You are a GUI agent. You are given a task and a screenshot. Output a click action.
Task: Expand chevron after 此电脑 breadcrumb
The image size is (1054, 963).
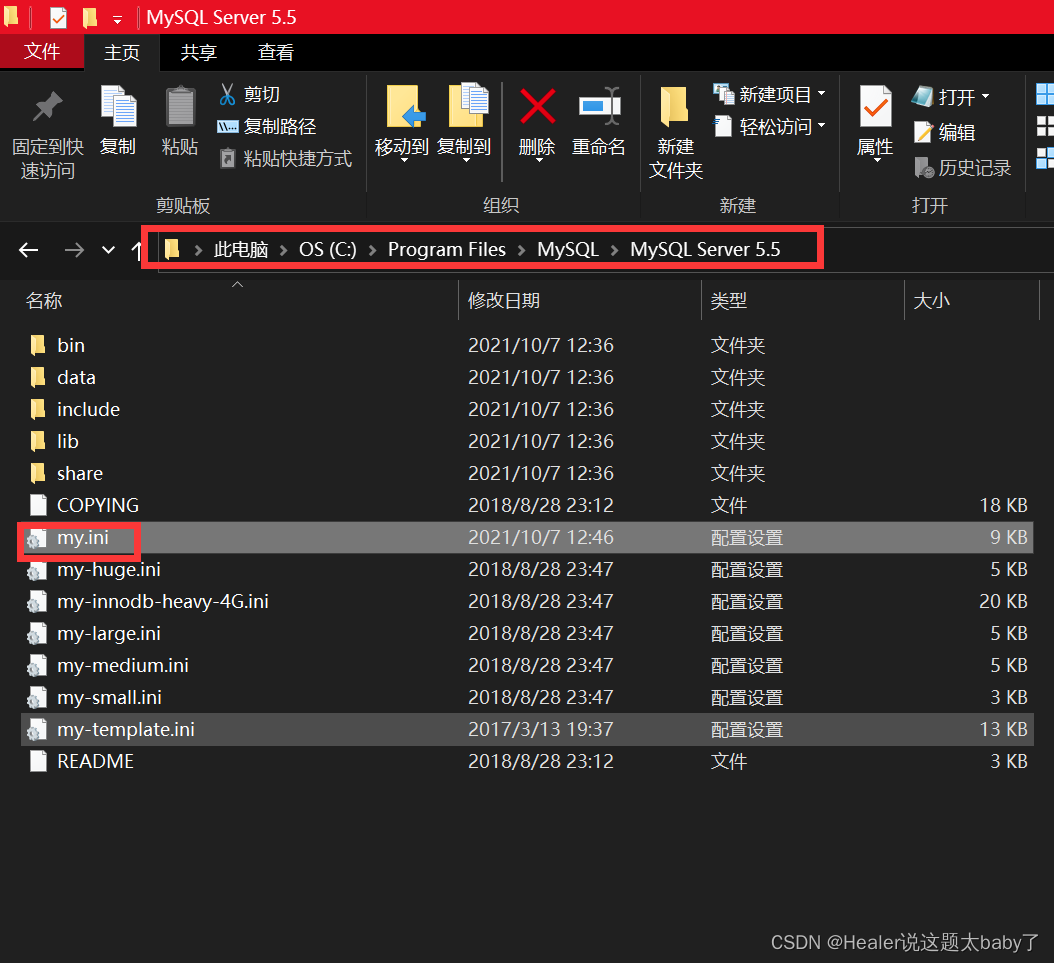[x=284, y=250]
